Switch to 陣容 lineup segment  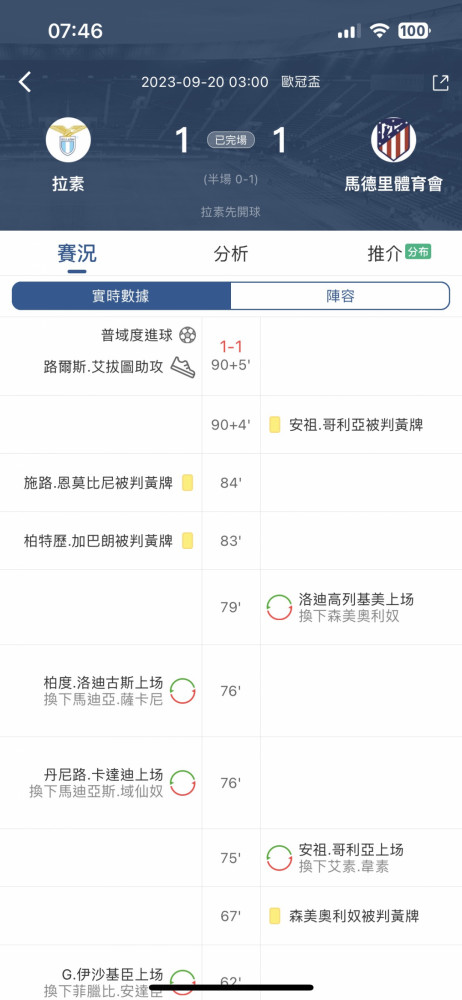pos(339,296)
